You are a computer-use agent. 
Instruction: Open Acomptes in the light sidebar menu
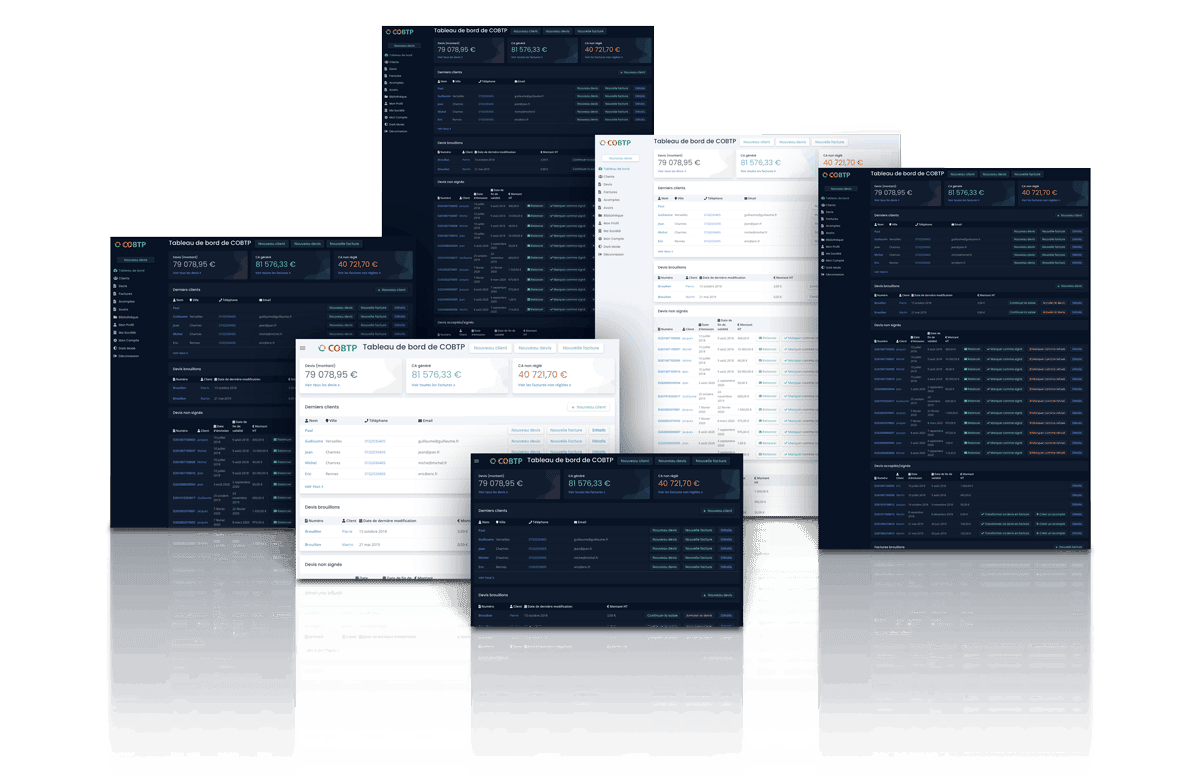click(611, 200)
